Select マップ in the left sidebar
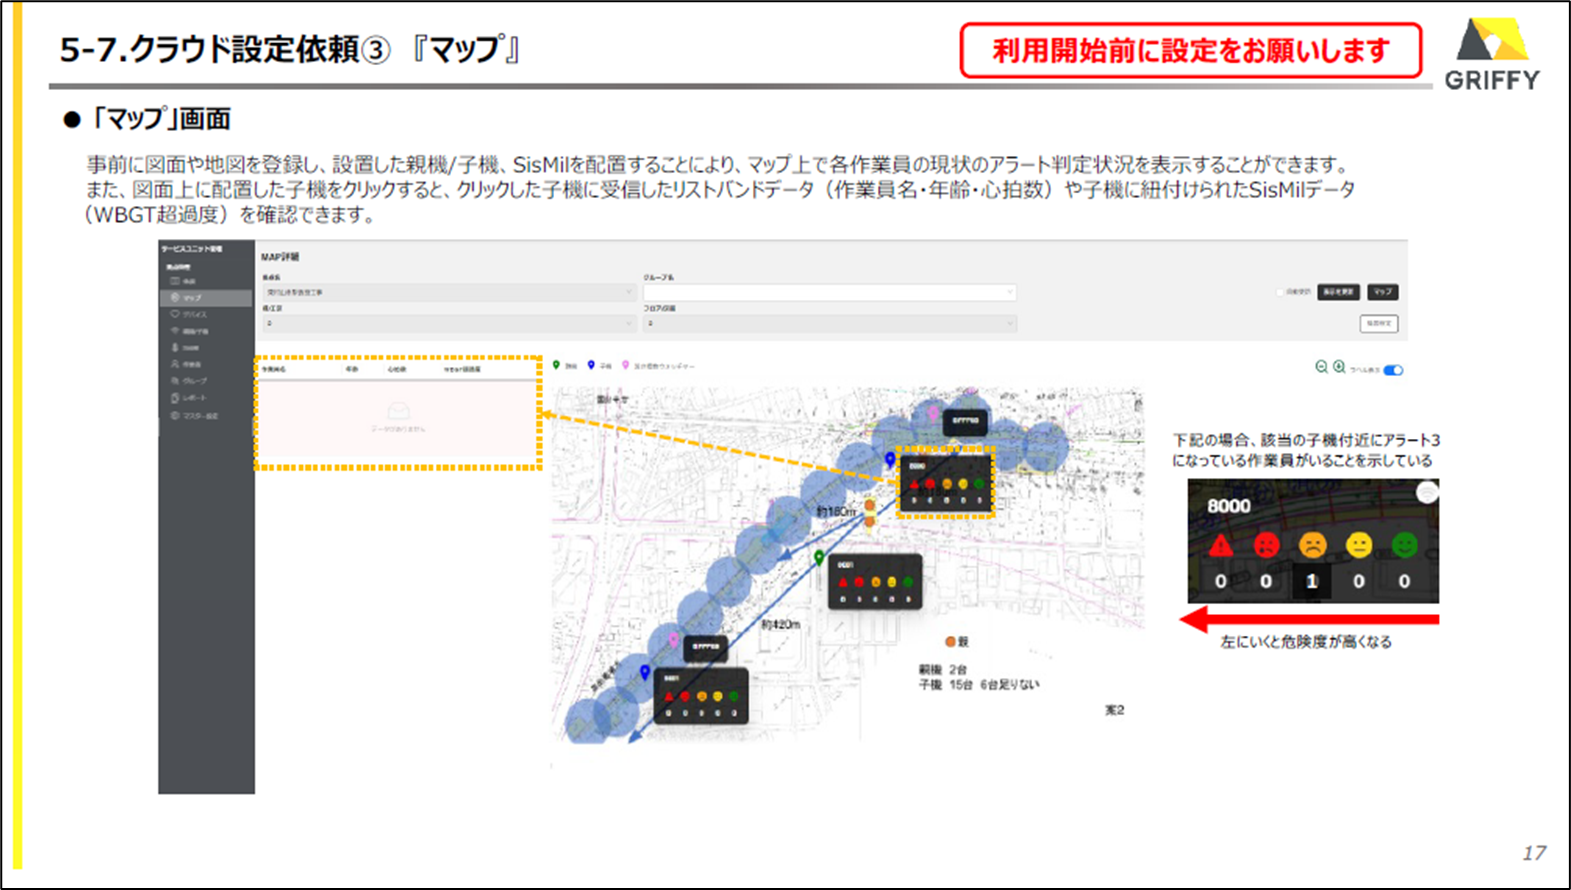This screenshot has width=1571, height=890. pos(206,298)
